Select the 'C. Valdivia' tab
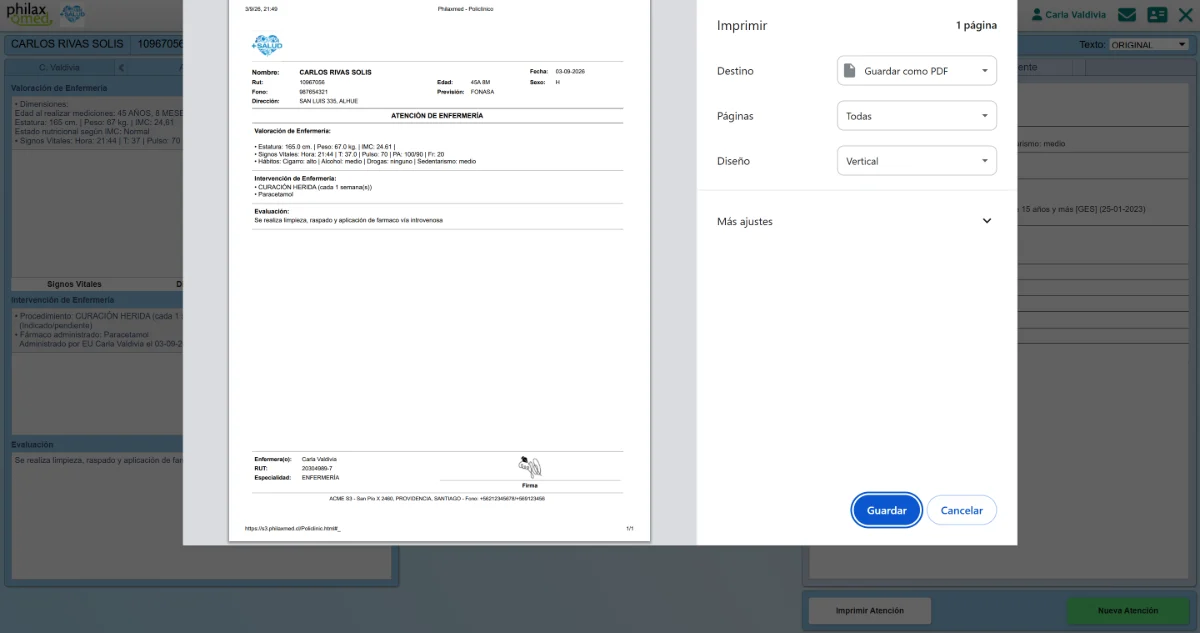This screenshot has height=633, width=1200. click(59, 68)
